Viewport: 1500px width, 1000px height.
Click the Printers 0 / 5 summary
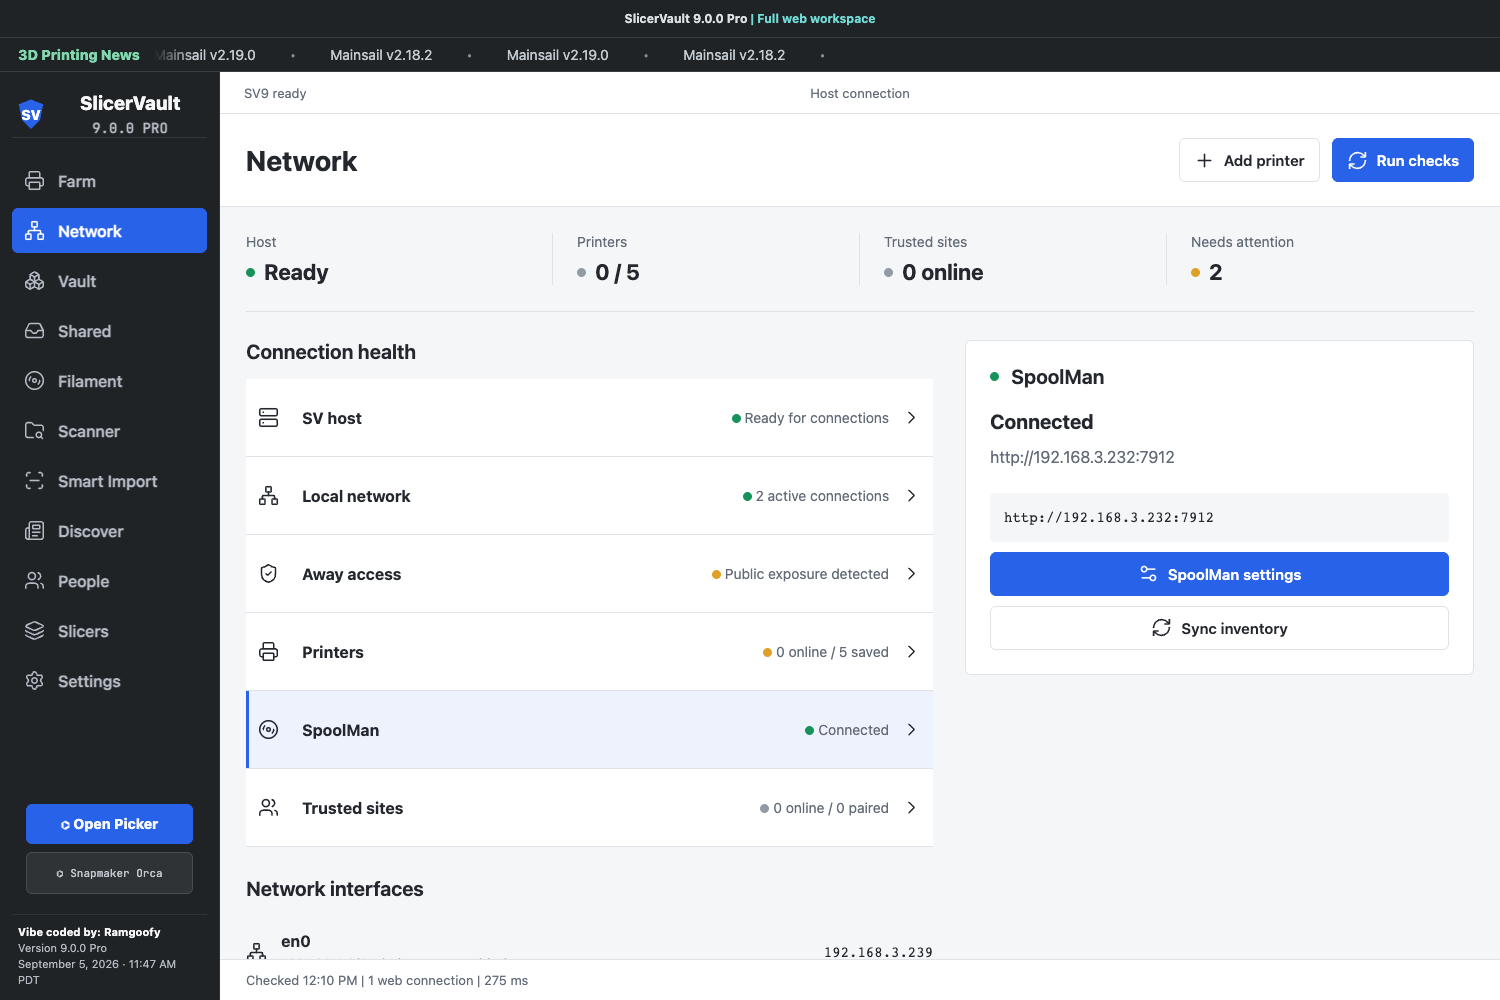[x=617, y=272]
